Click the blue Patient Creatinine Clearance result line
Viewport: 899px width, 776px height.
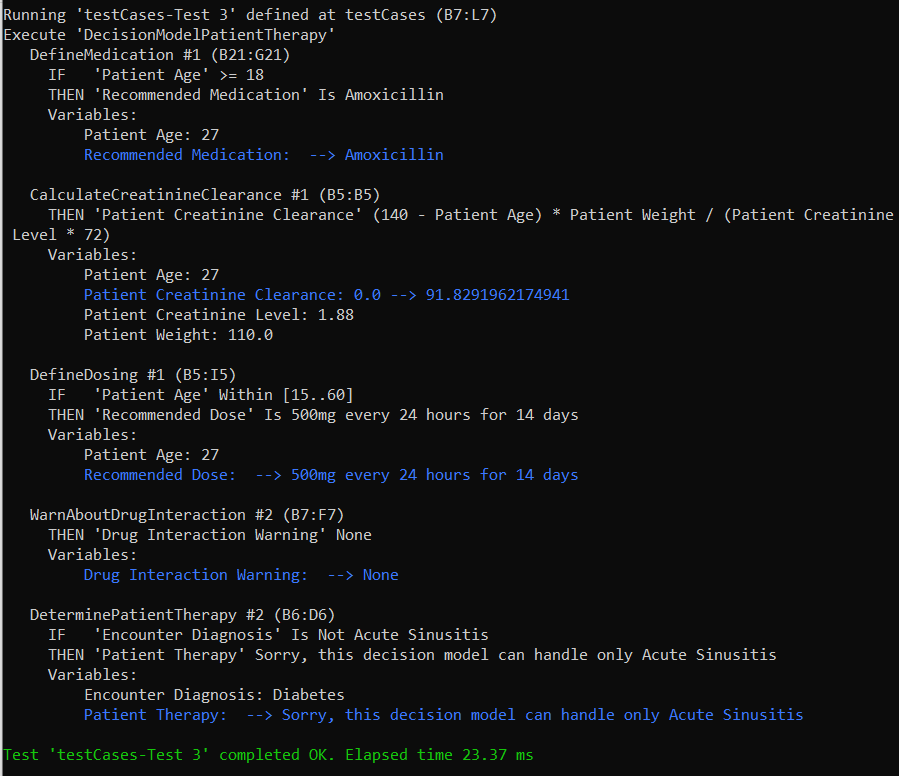pyautogui.click(x=327, y=295)
